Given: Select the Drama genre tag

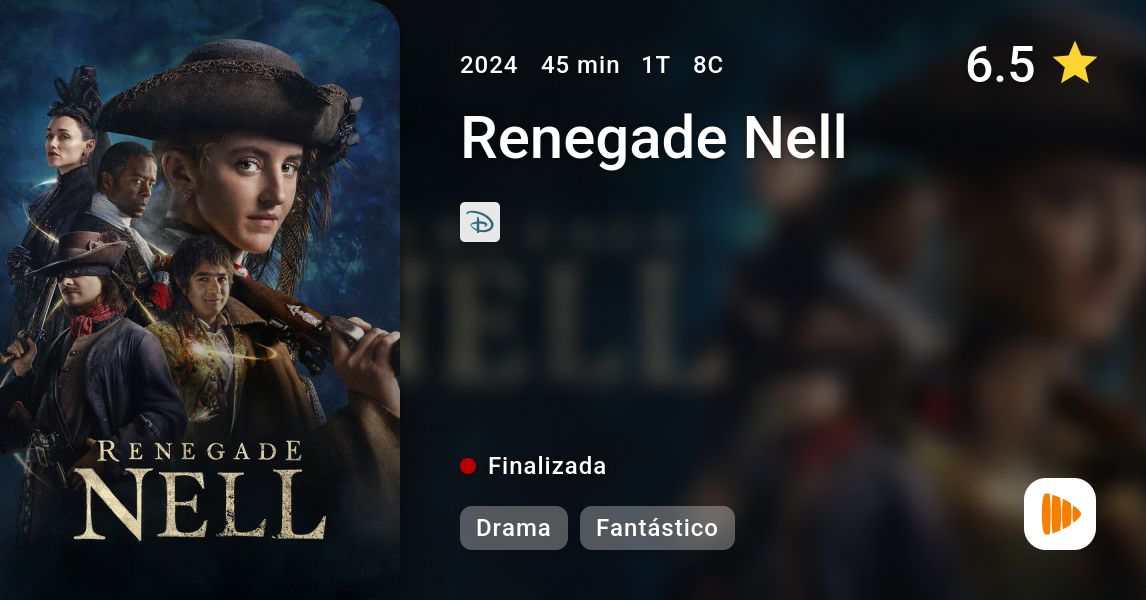Looking at the screenshot, I should 513,528.
